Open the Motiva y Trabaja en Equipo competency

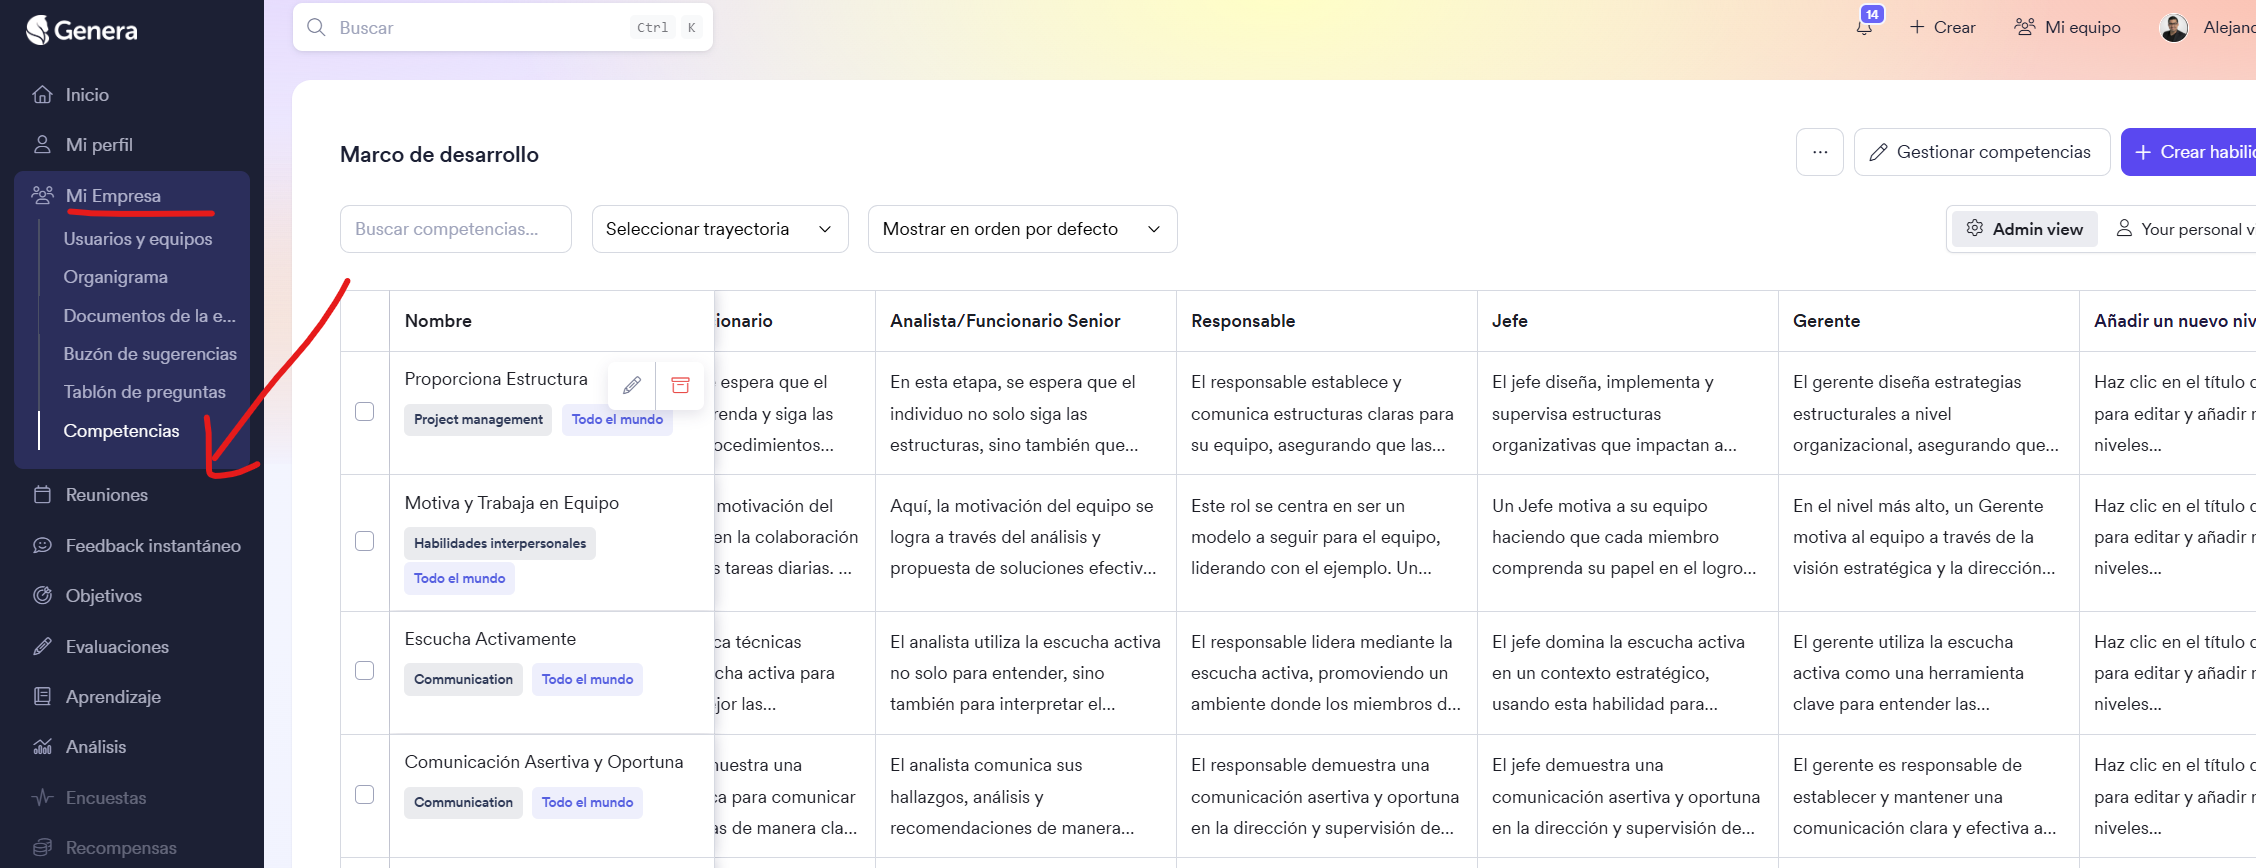(x=512, y=503)
